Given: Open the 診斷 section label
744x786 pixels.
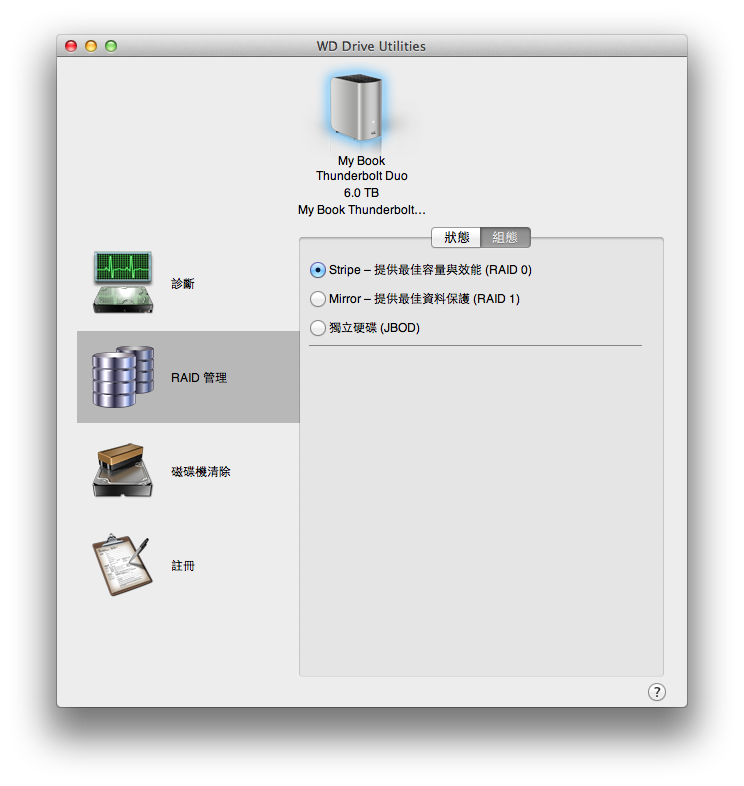Looking at the screenshot, I should [183, 284].
